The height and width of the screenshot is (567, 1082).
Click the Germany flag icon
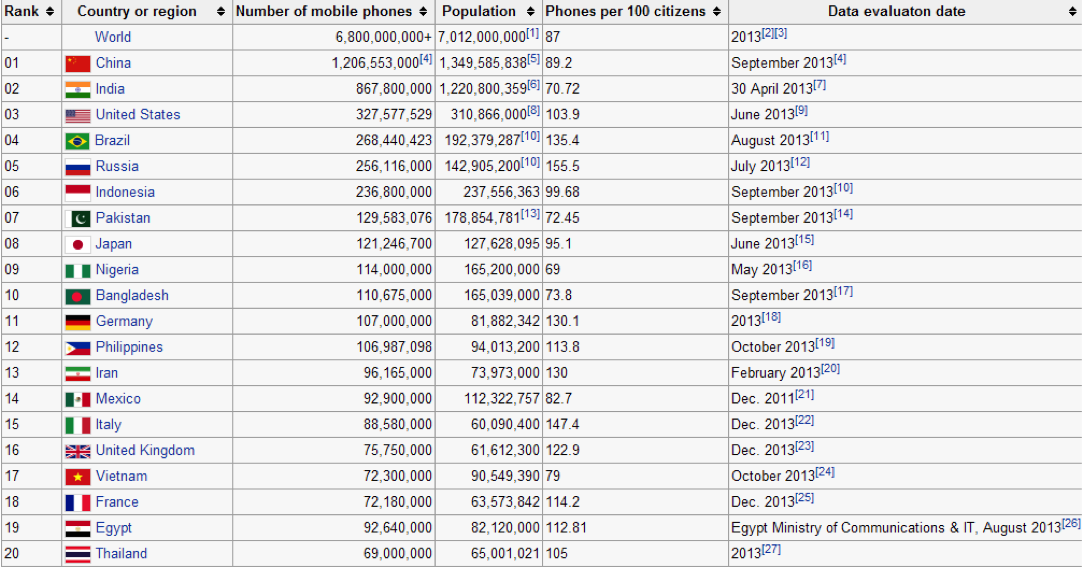point(77,322)
